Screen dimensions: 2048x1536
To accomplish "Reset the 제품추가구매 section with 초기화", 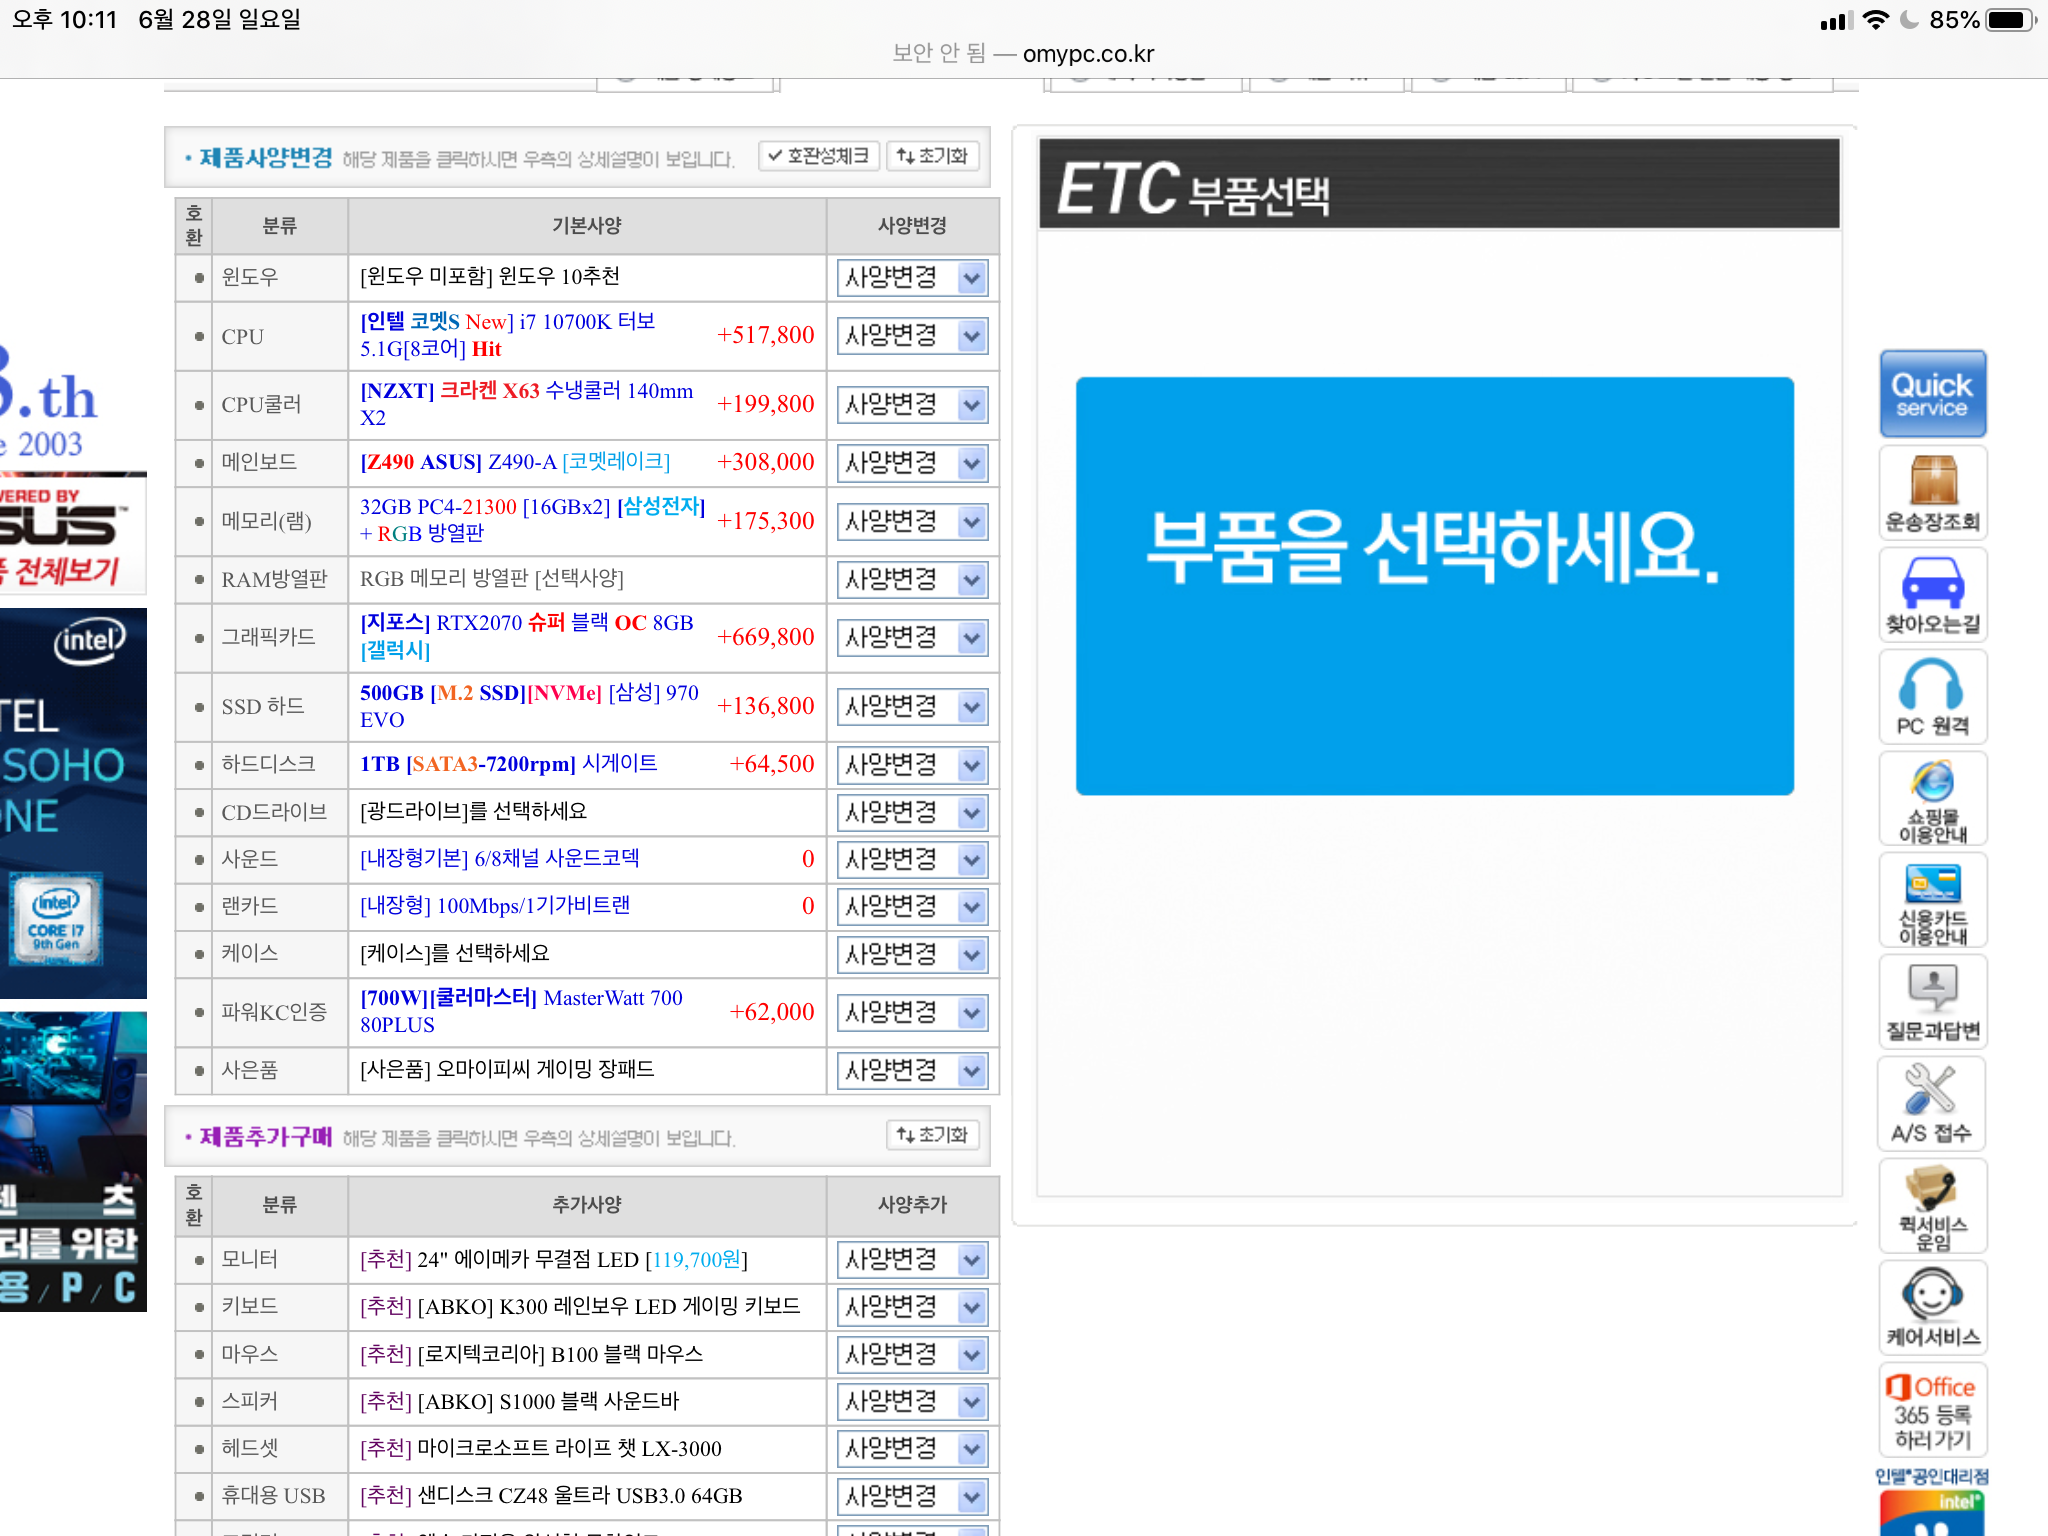I will click(932, 1135).
